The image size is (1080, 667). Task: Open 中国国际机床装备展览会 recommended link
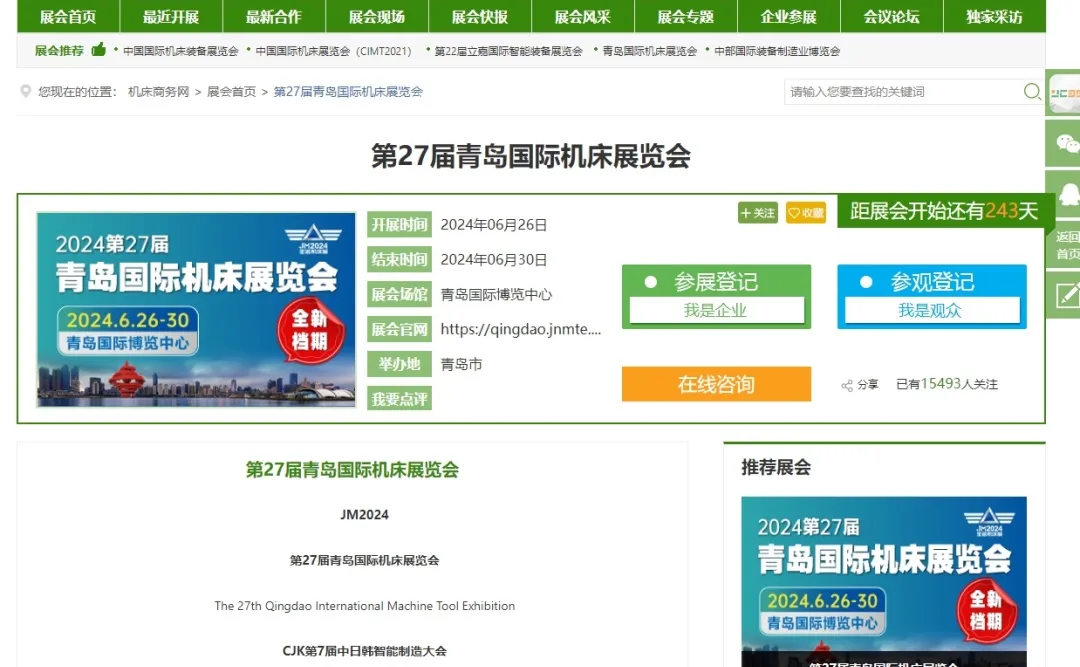pyautogui.click(x=180, y=51)
